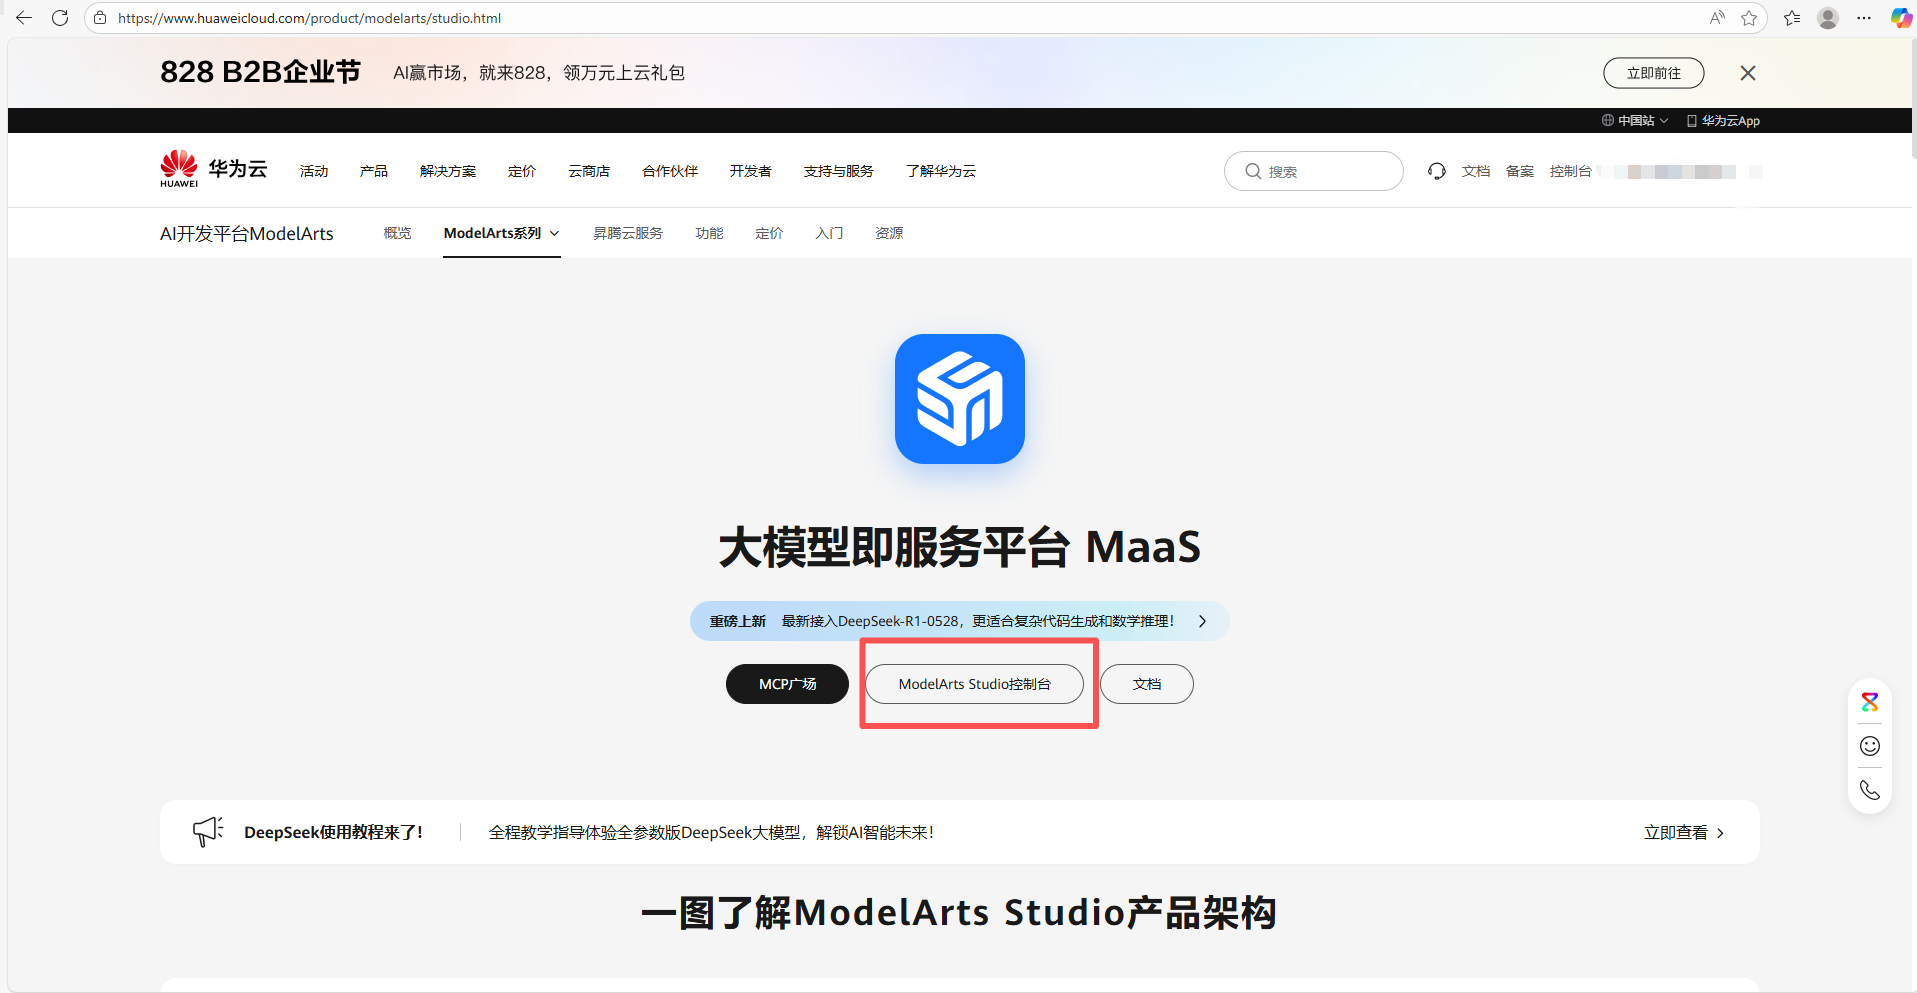Open the 云商店 menu
This screenshot has width=1917, height=993.
coord(589,171)
